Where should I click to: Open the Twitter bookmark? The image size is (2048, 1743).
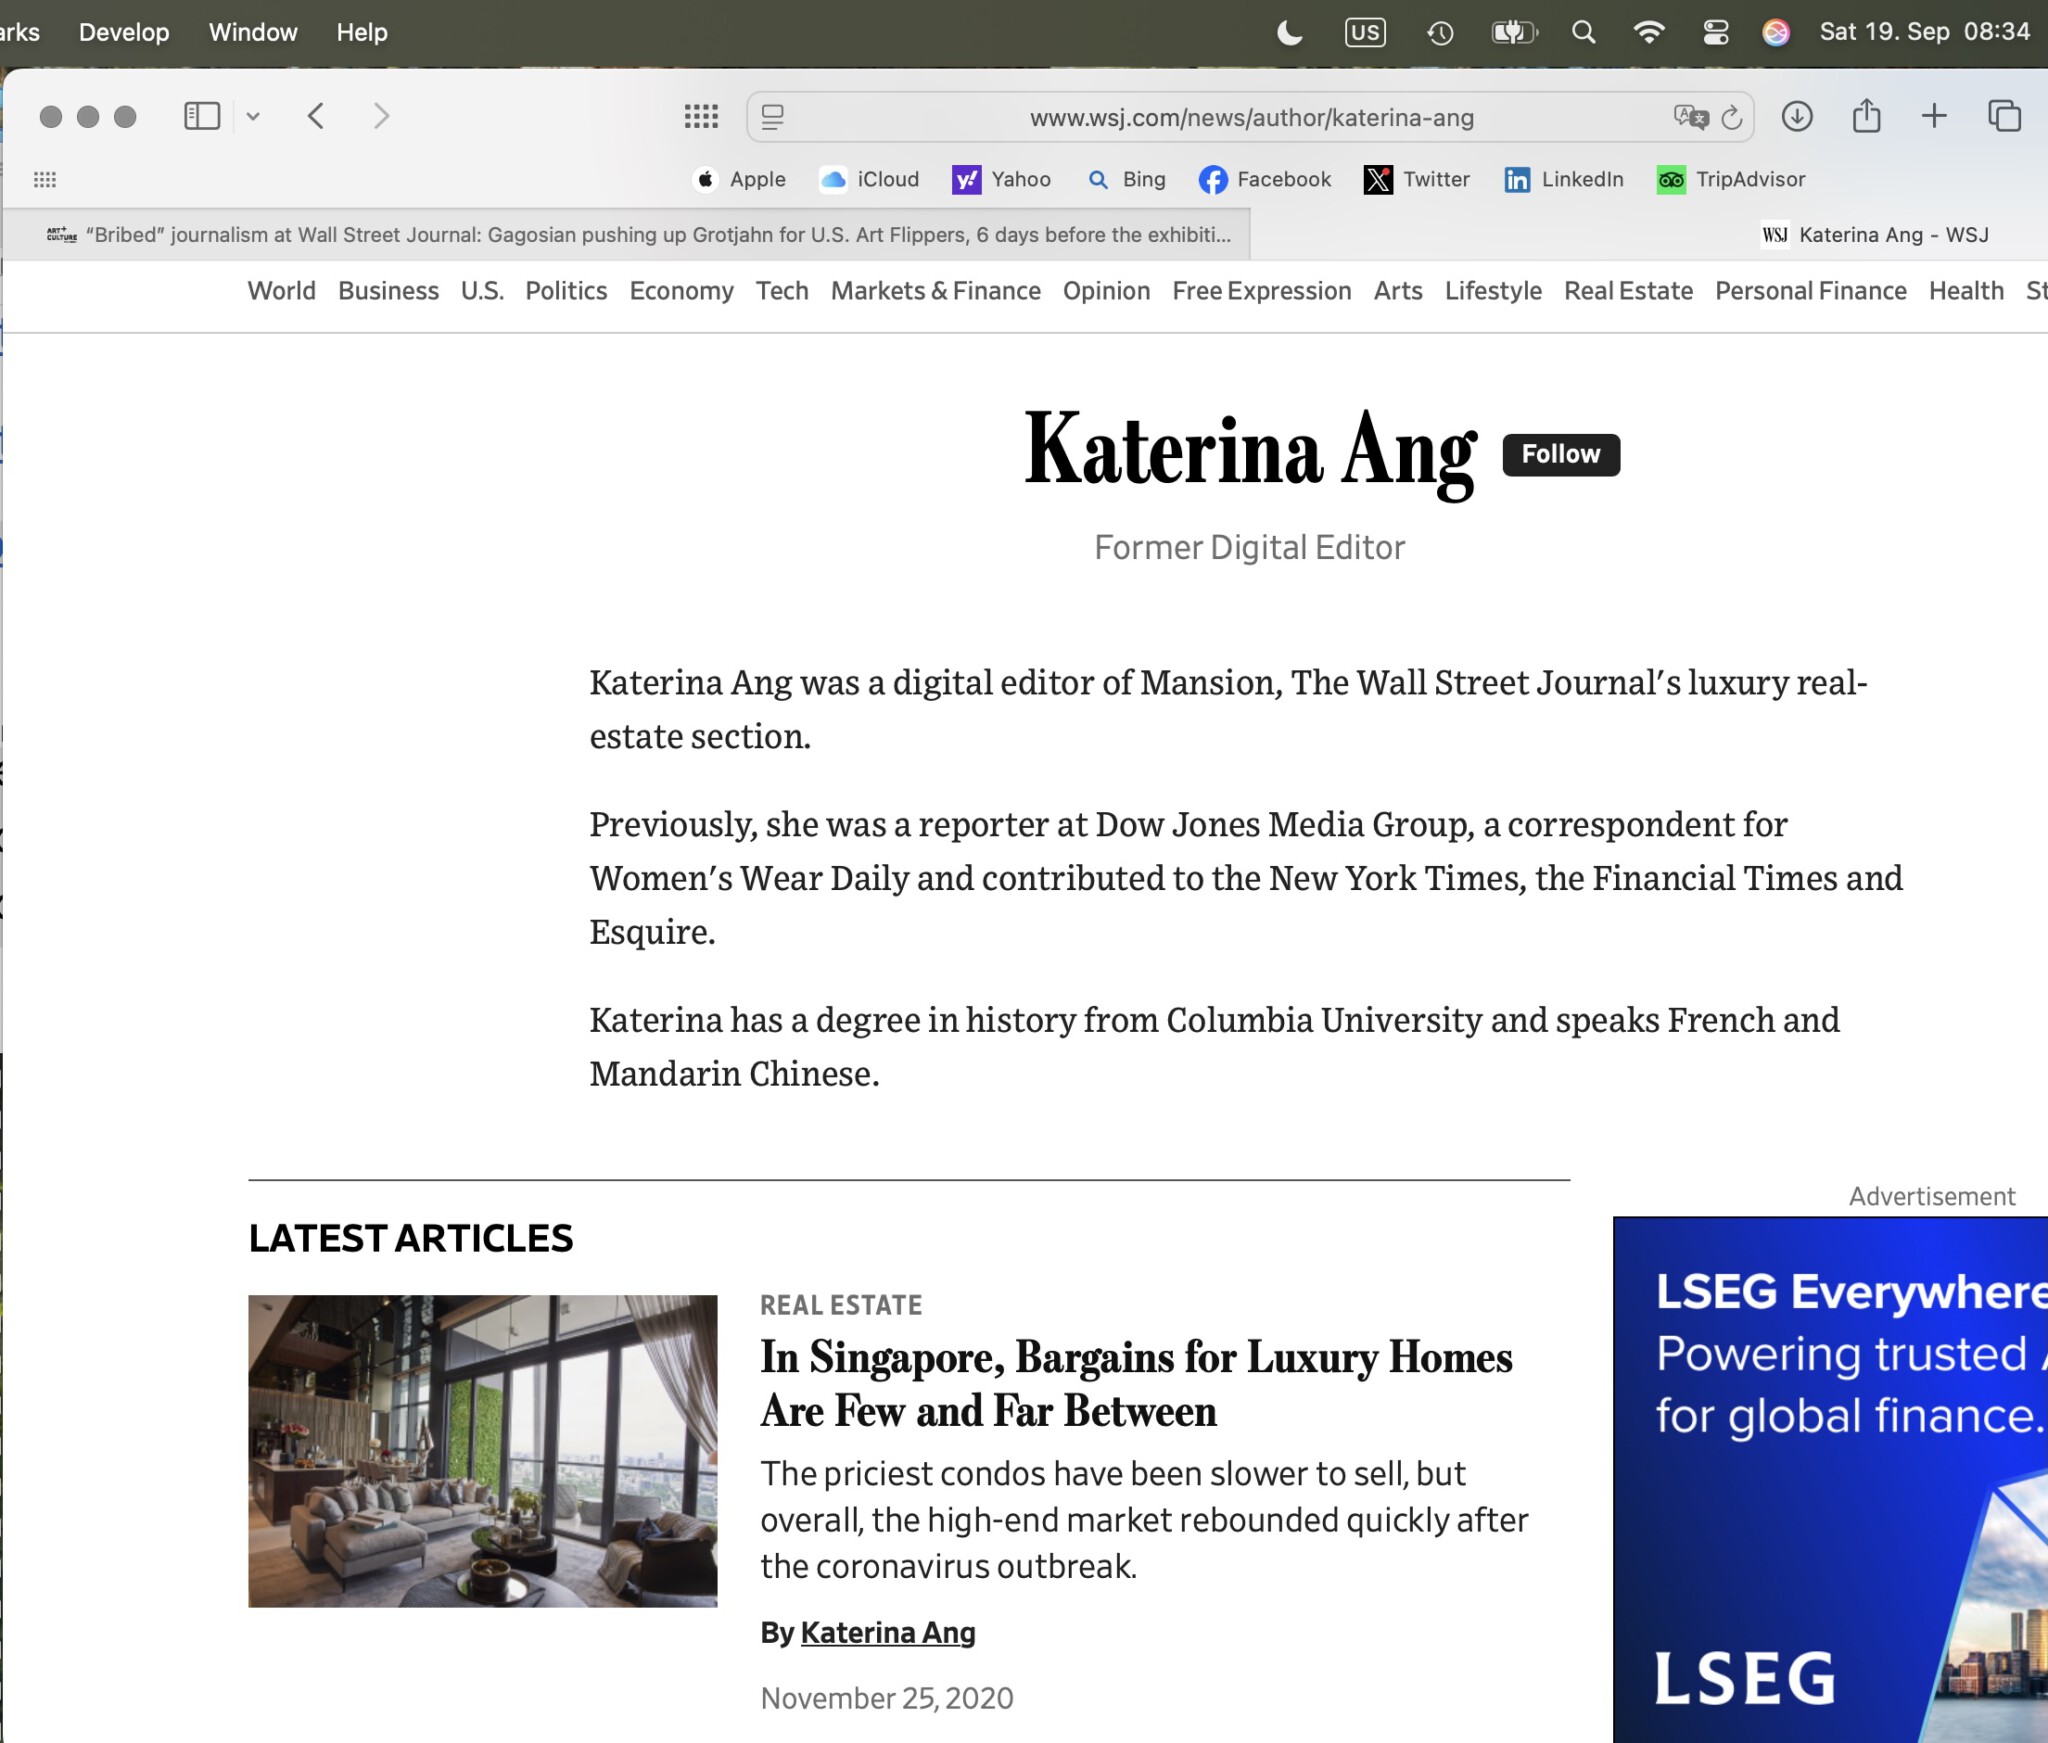[1416, 179]
